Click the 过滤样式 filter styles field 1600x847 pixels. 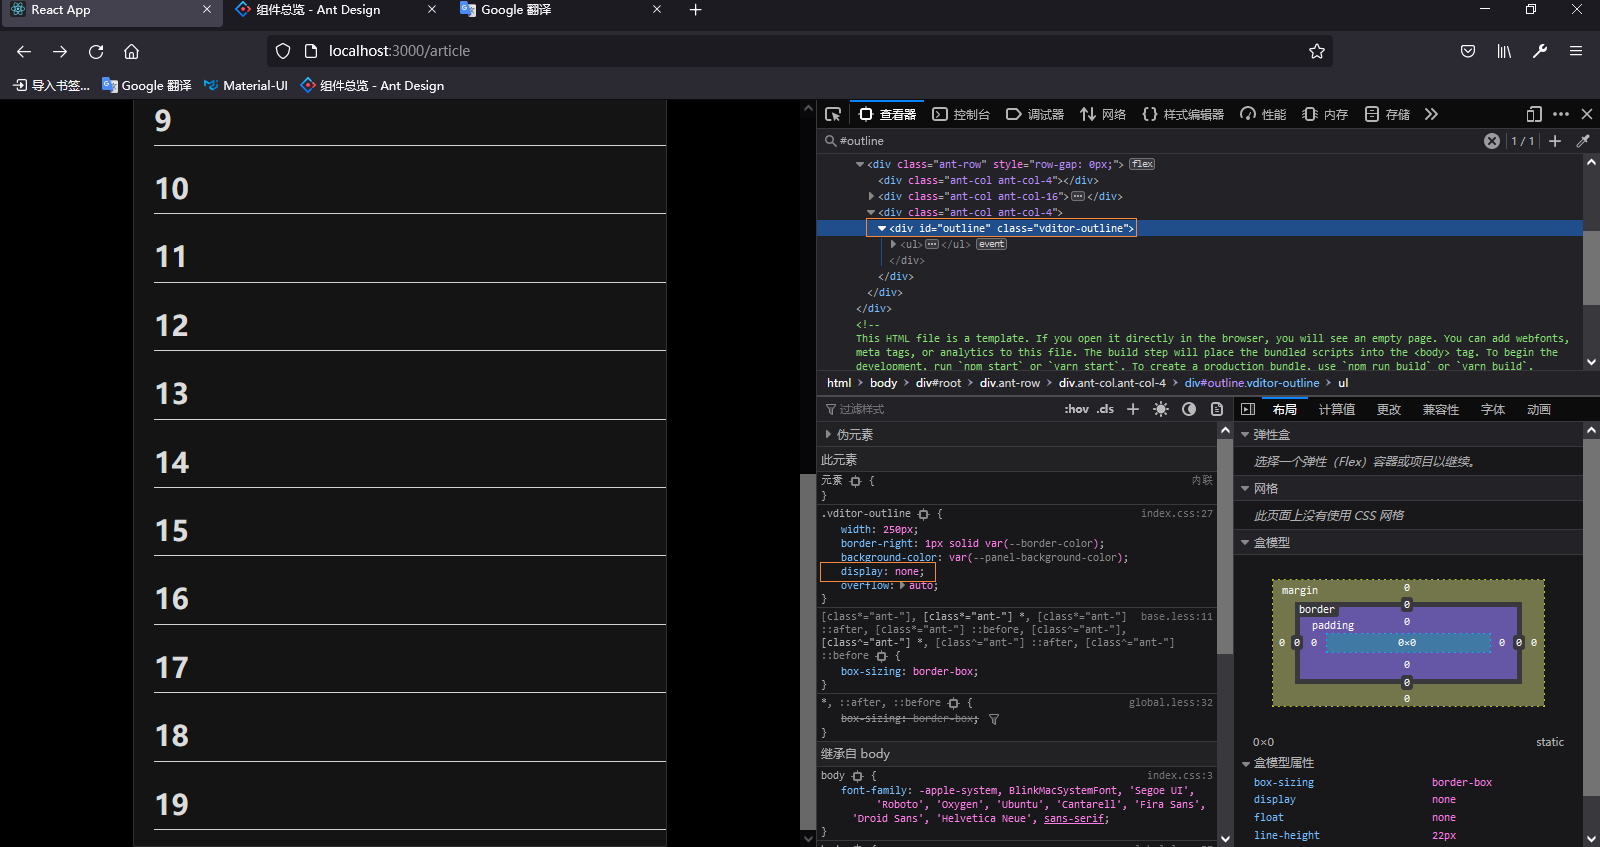[x=938, y=409]
